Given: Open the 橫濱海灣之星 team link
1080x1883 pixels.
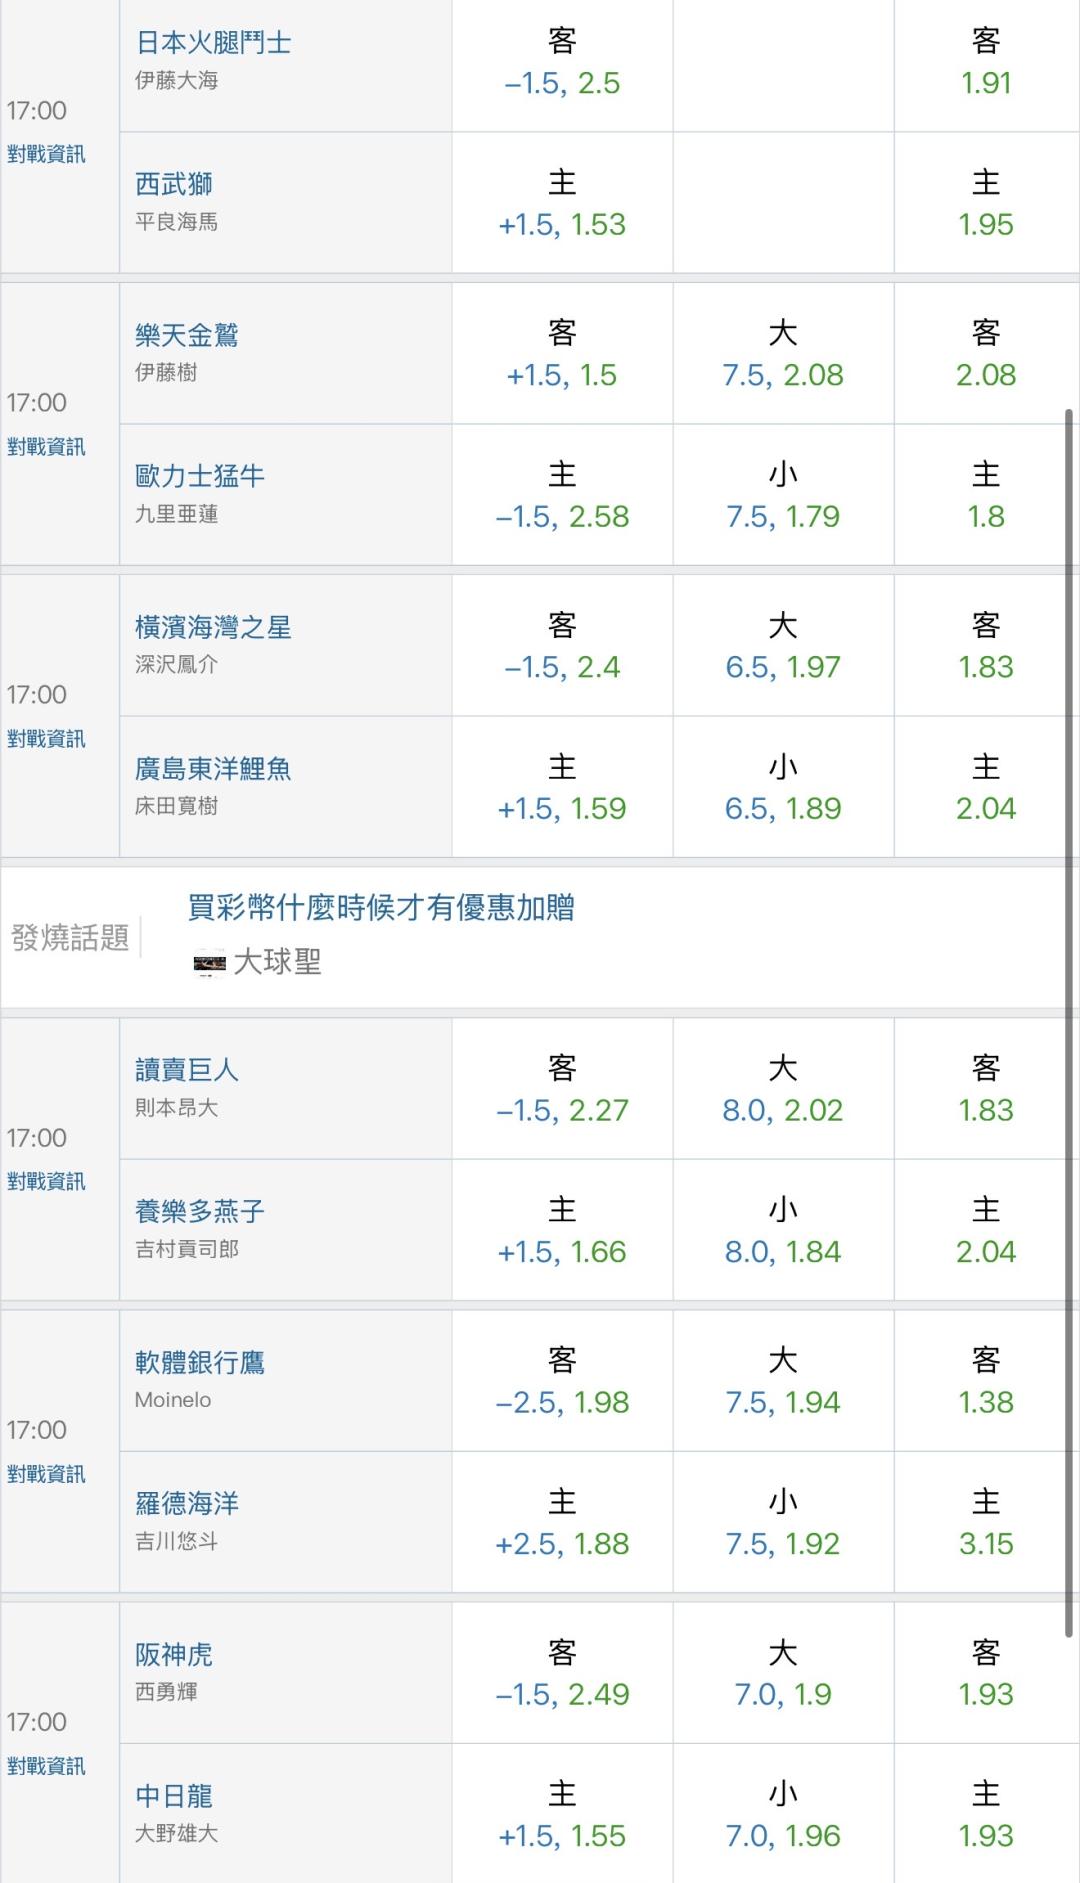Looking at the screenshot, I should pyautogui.click(x=213, y=628).
